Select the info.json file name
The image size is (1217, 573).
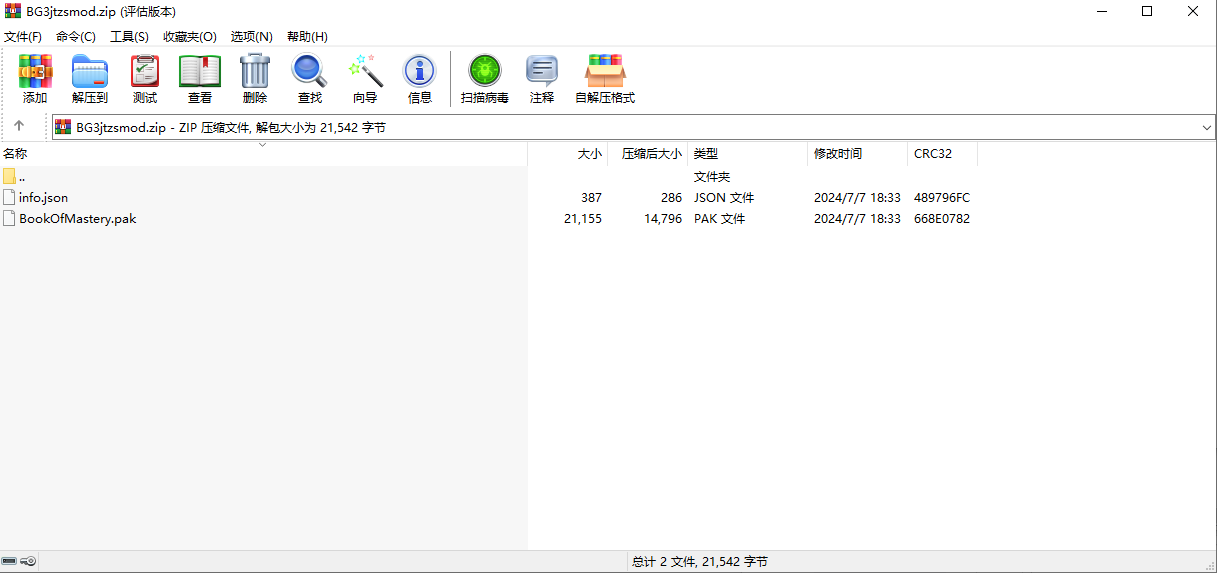click(x=43, y=197)
